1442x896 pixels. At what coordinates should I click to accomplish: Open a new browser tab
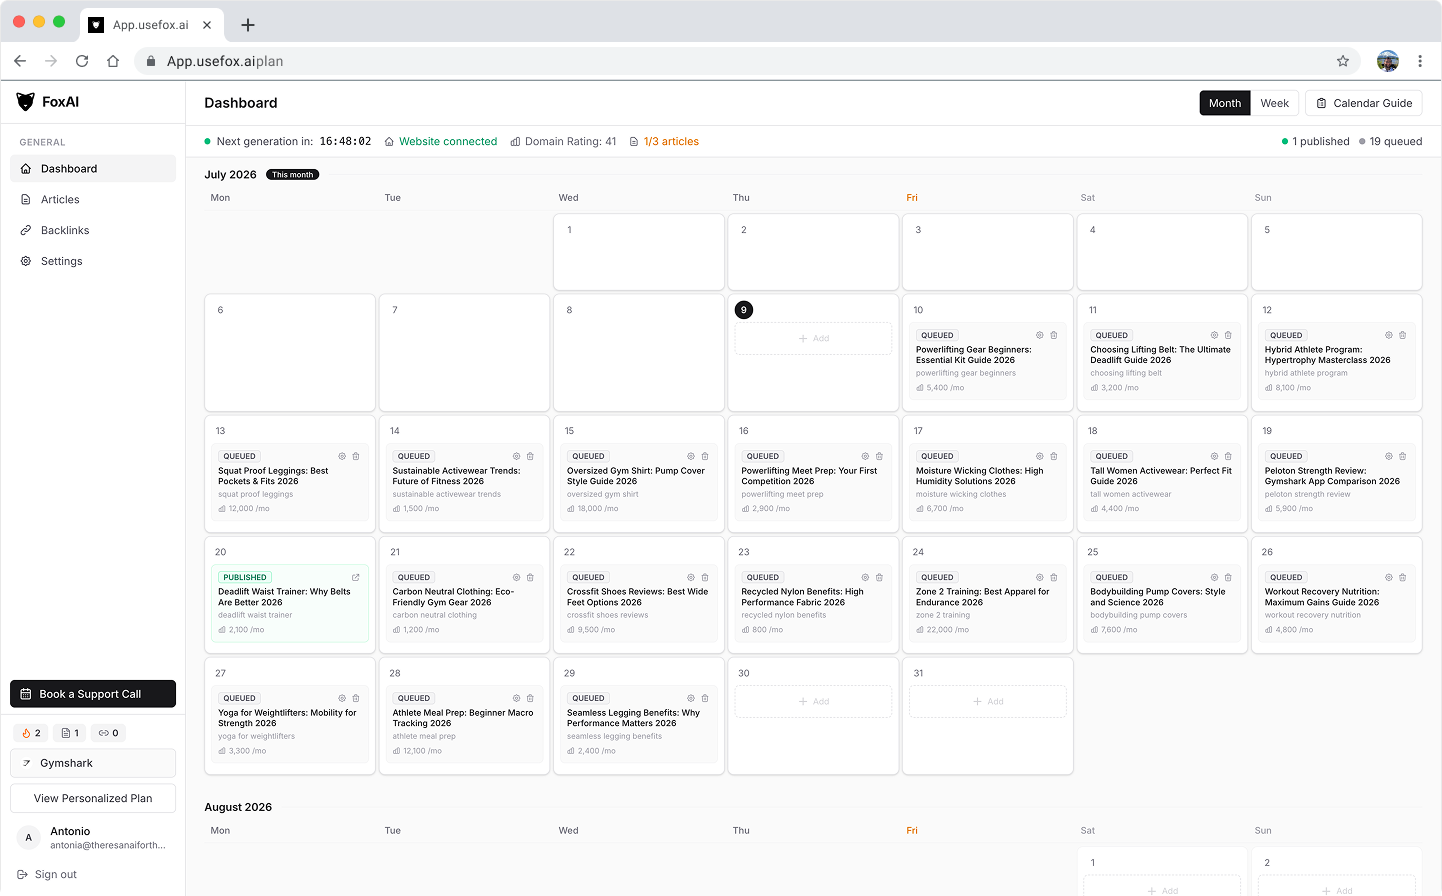click(x=248, y=25)
